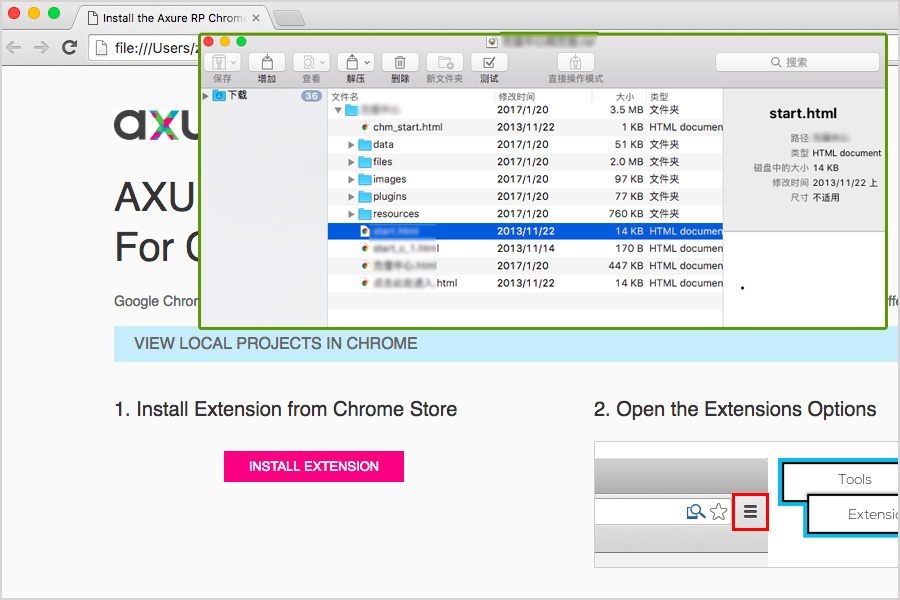Select the plugins folder row
900x600 pixels.
(x=525, y=196)
